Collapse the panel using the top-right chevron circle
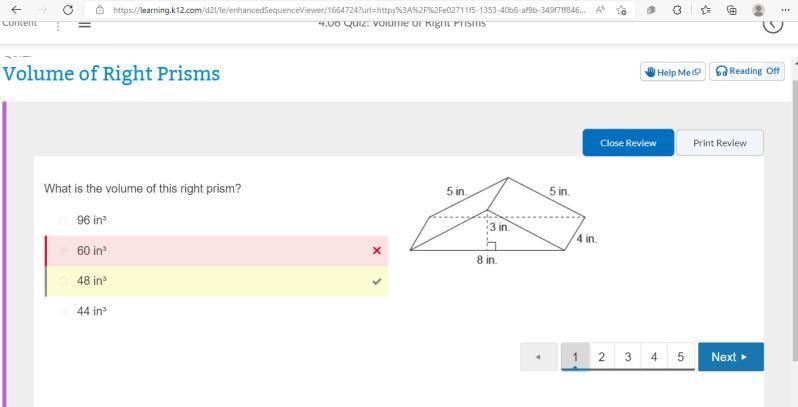Screen dimensions: 798x407 [773, 24]
